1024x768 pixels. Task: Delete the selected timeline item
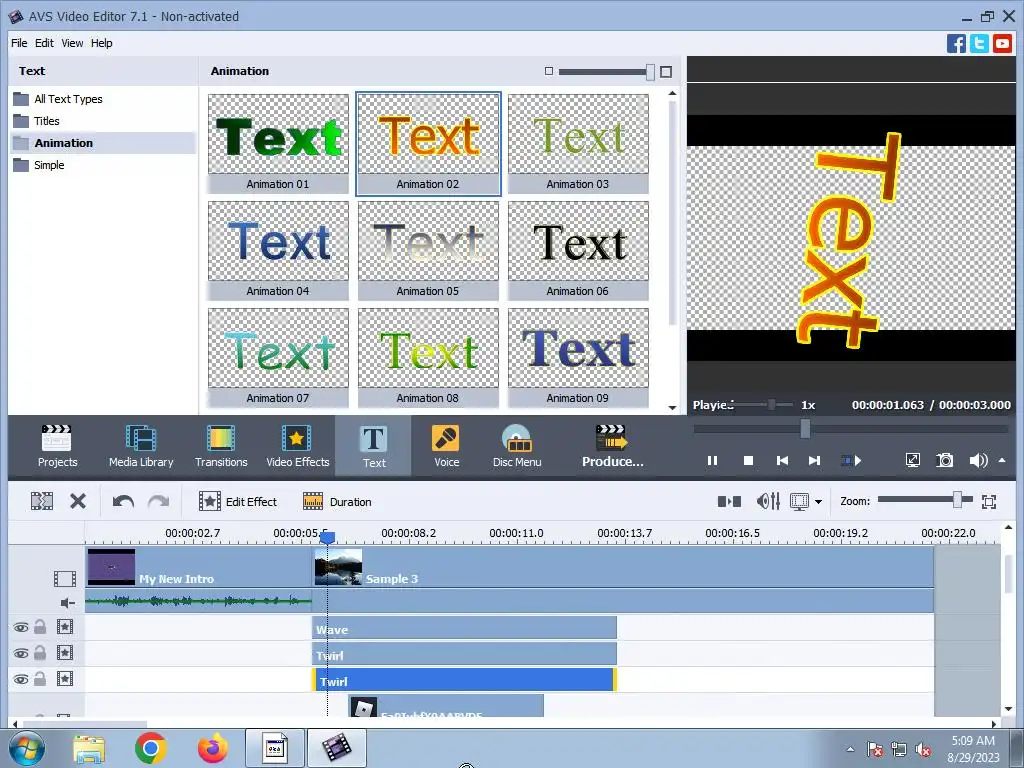78,502
